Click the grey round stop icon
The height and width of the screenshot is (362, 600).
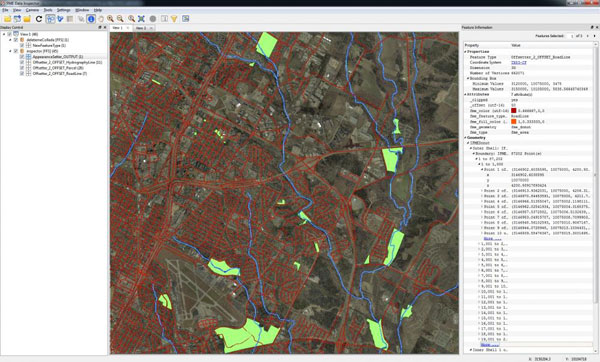click(153, 19)
